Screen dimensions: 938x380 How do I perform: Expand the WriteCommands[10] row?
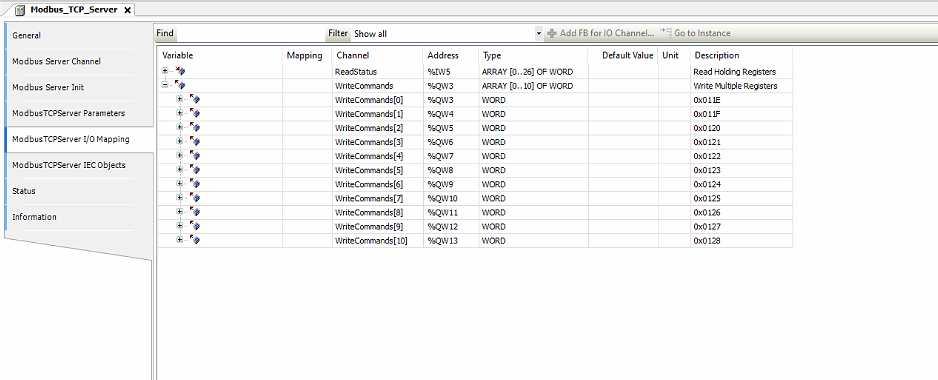(179, 240)
